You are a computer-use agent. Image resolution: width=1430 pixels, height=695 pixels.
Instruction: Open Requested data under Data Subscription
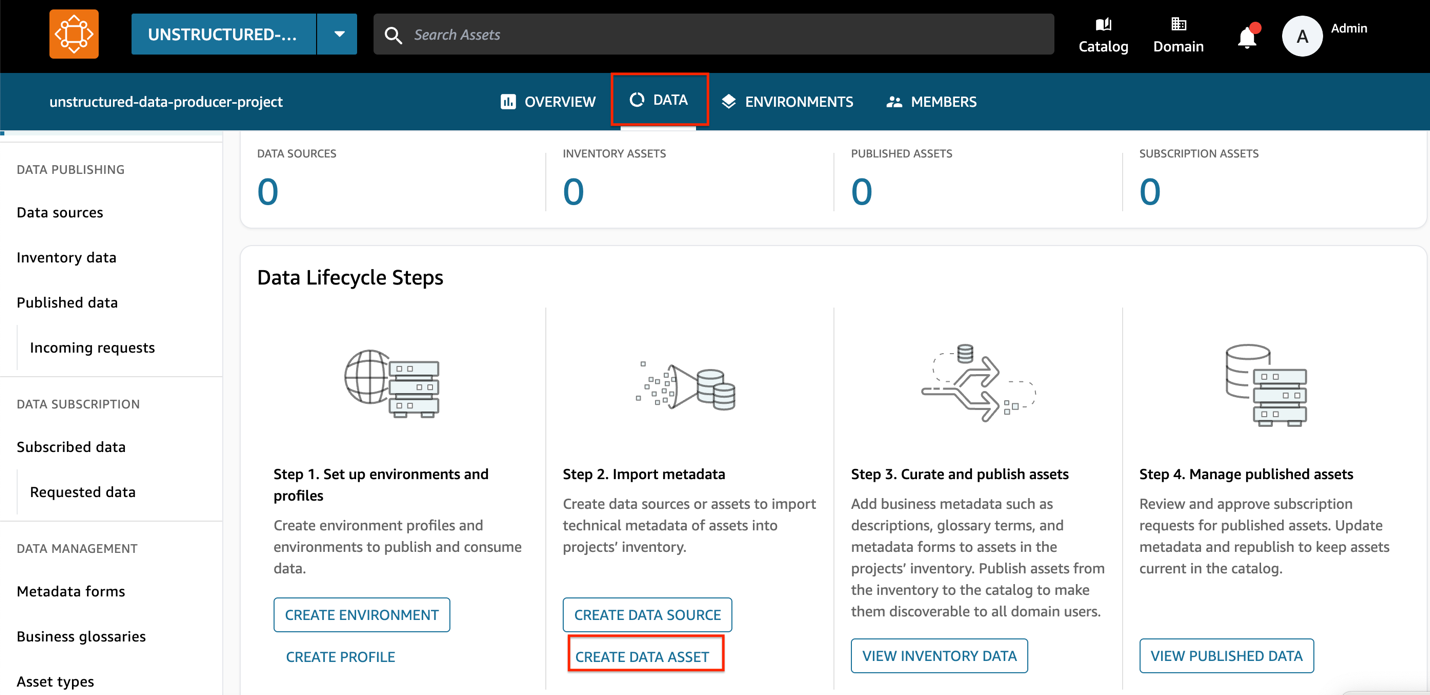[81, 491]
